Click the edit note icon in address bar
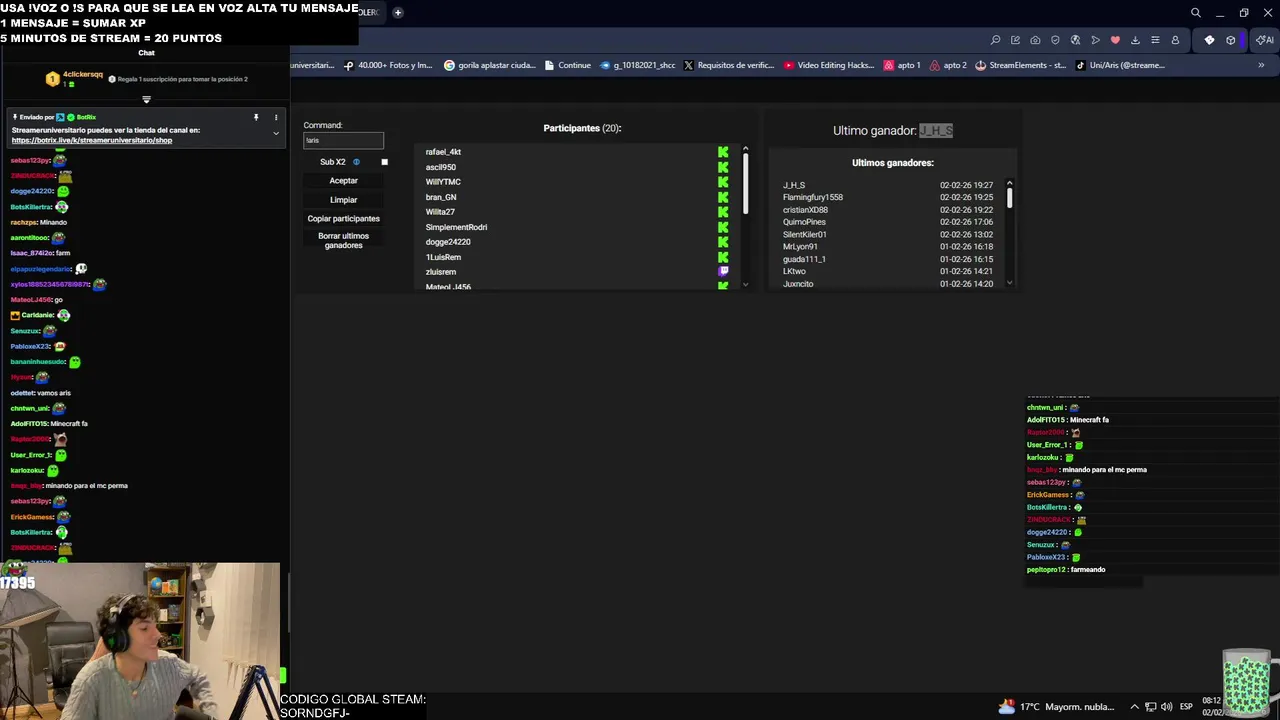This screenshot has width=1280, height=720. (x=1015, y=40)
